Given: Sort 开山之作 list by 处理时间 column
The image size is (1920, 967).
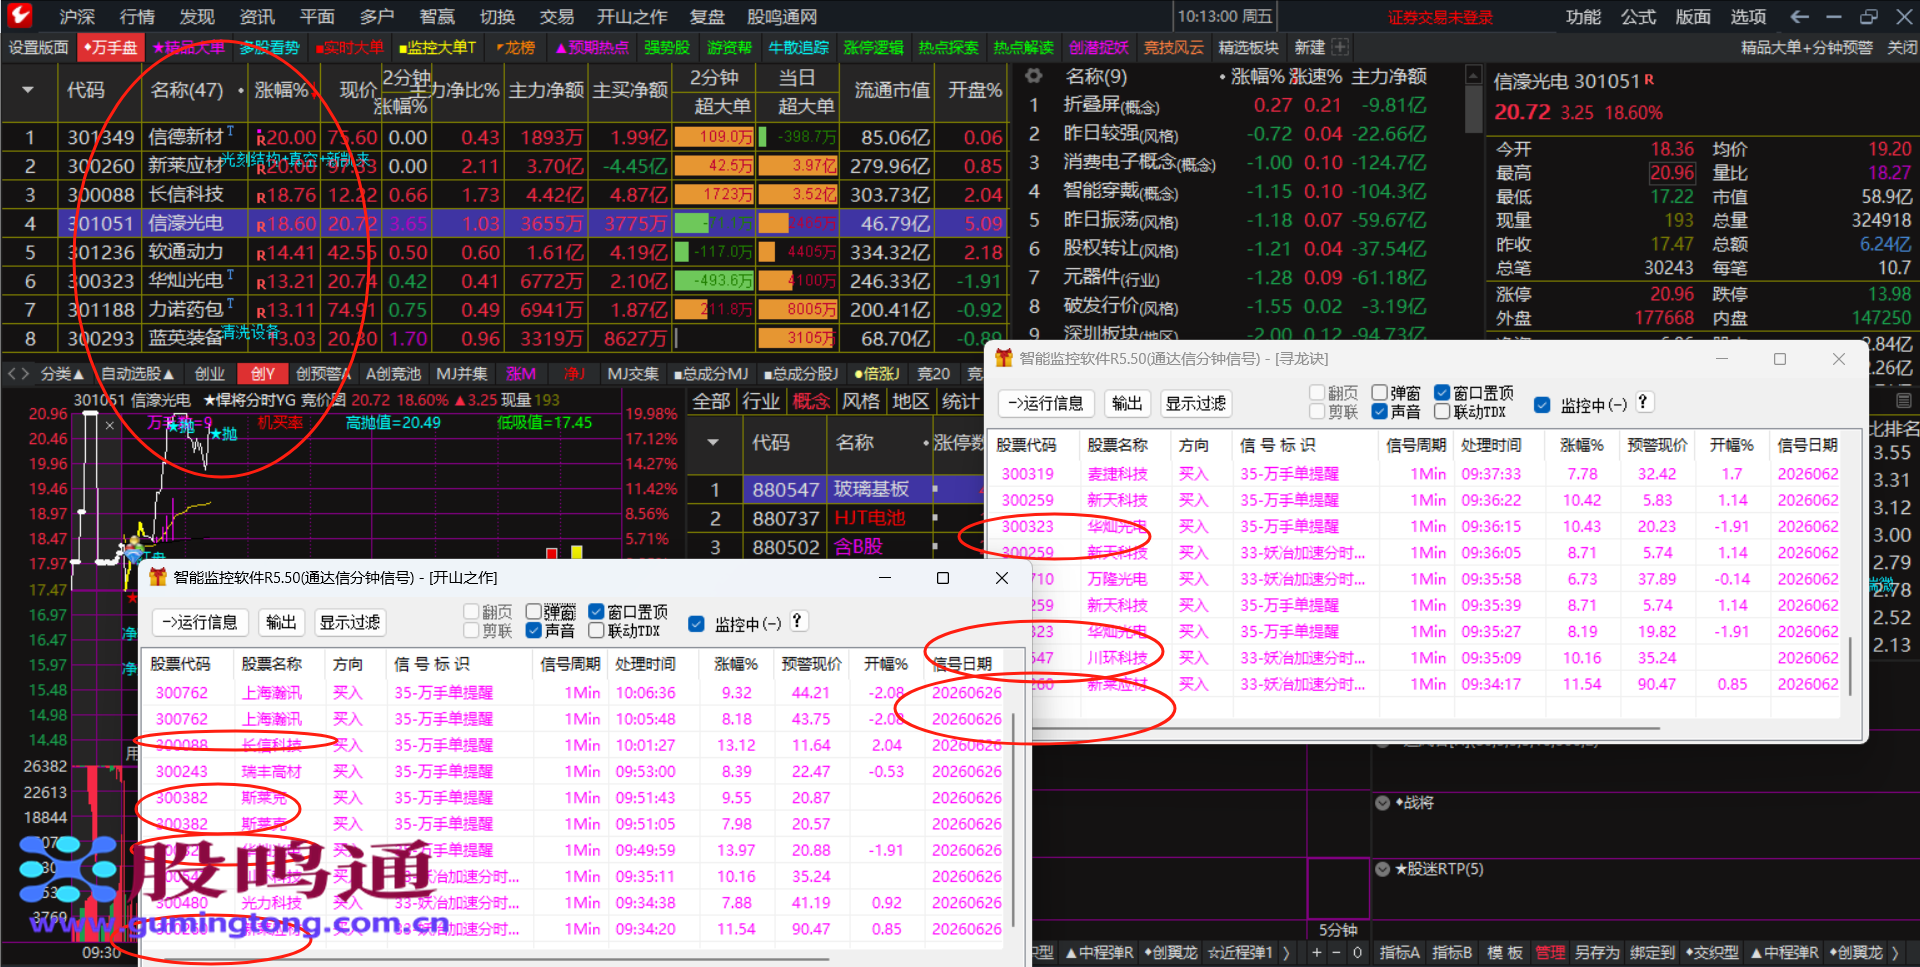Looking at the screenshot, I should tap(645, 664).
